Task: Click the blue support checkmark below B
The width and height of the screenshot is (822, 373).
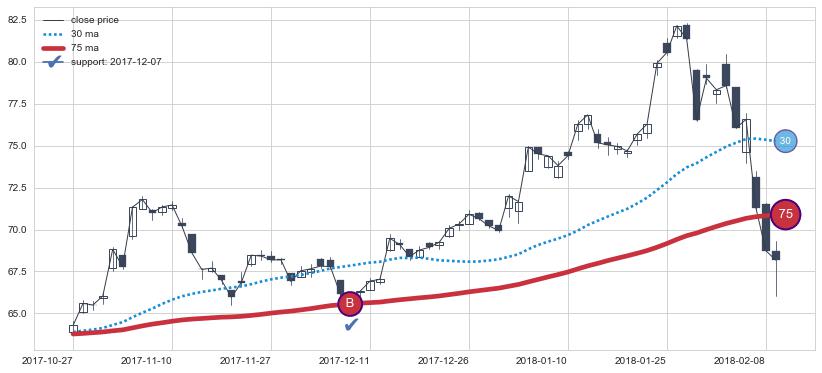Action: 351,324
